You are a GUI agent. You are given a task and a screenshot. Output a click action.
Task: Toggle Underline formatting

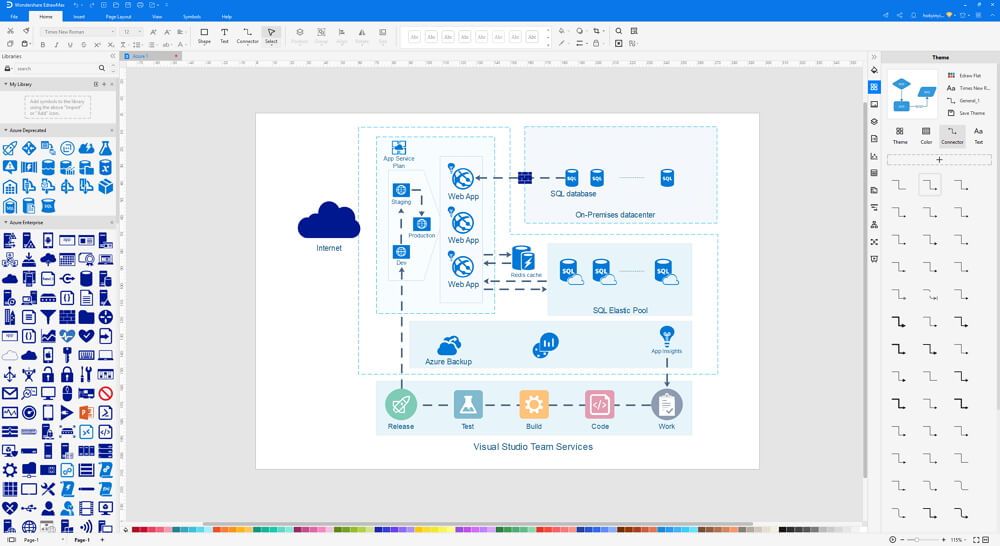[x=70, y=45]
